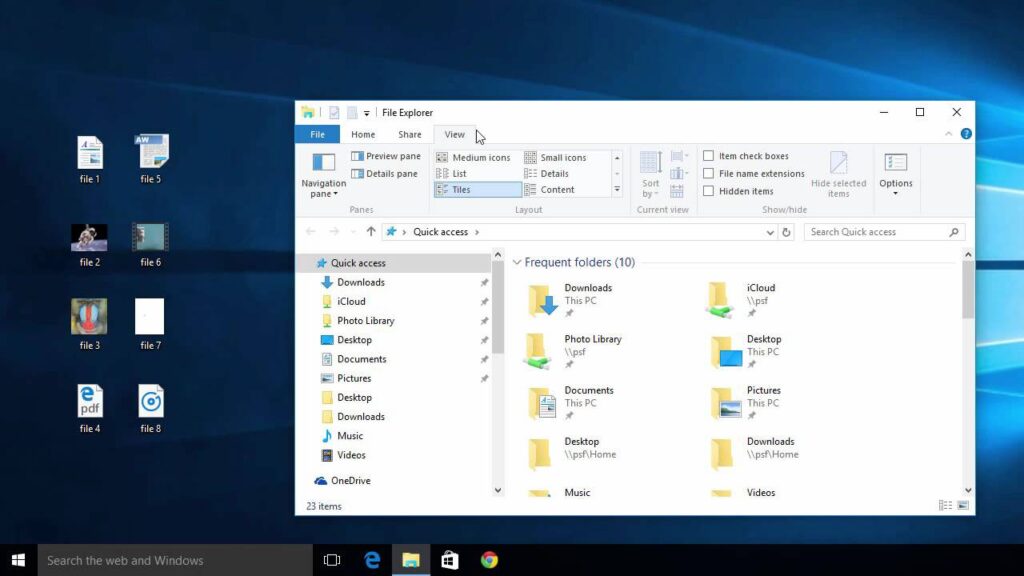Open Microsoft Edge from the taskbar
This screenshot has width=1024, height=576.
click(x=371, y=560)
